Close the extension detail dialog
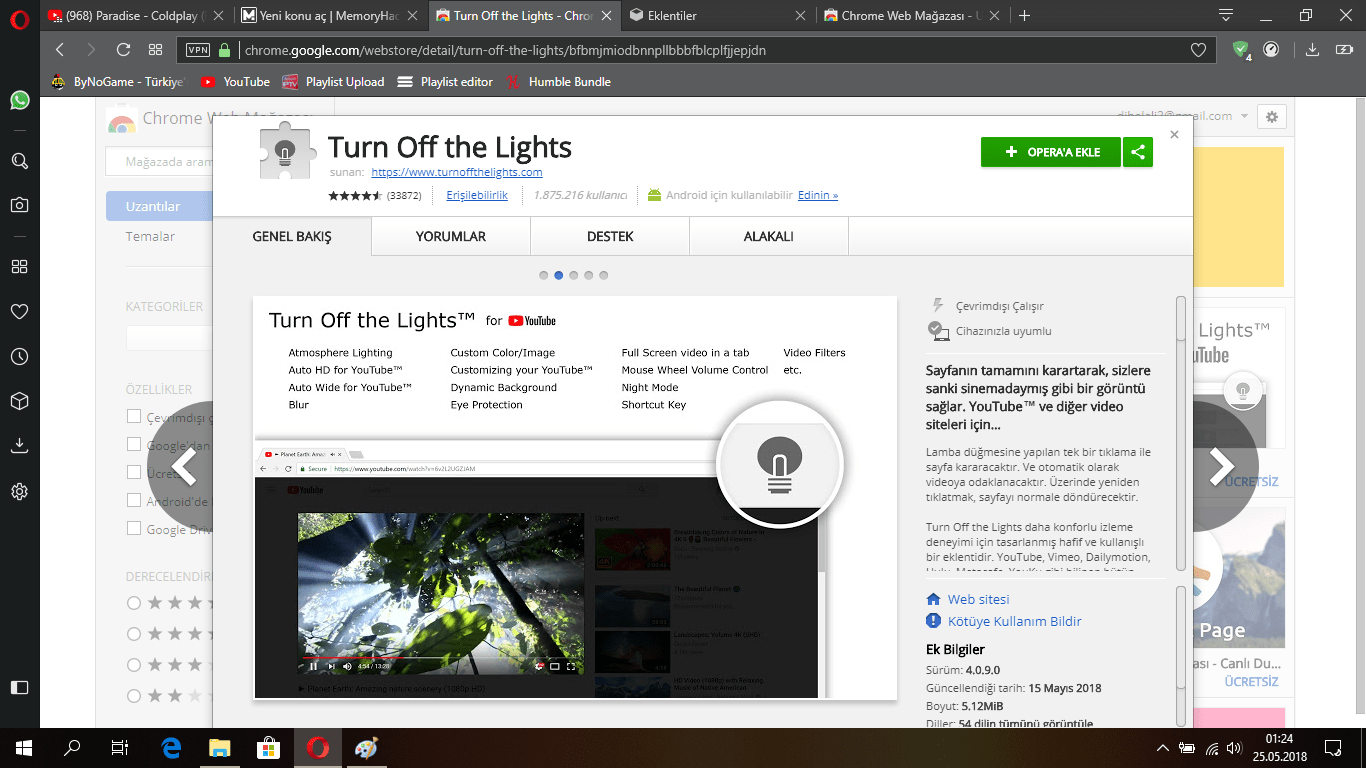The image size is (1366, 768). [1174, 134]
